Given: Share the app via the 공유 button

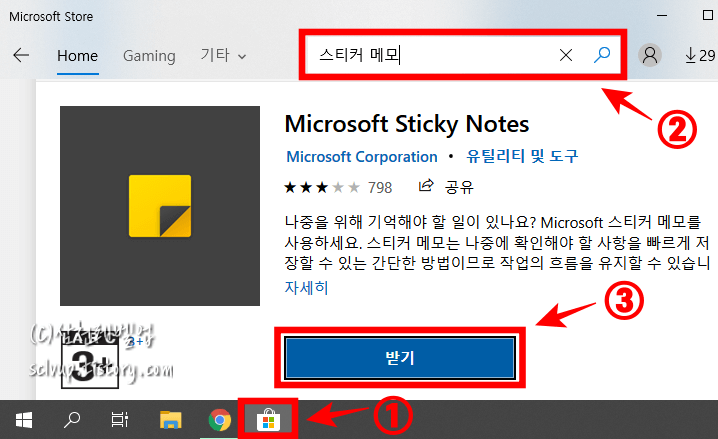Looking at the screenshot, I should (x=446, y=187).
